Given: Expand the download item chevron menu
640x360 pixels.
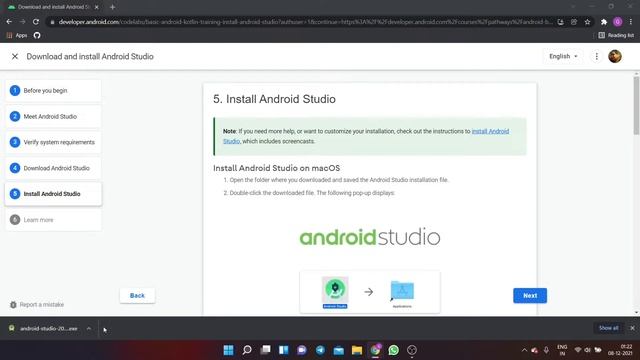Looking at the screenshot, I should pos(89,329).
